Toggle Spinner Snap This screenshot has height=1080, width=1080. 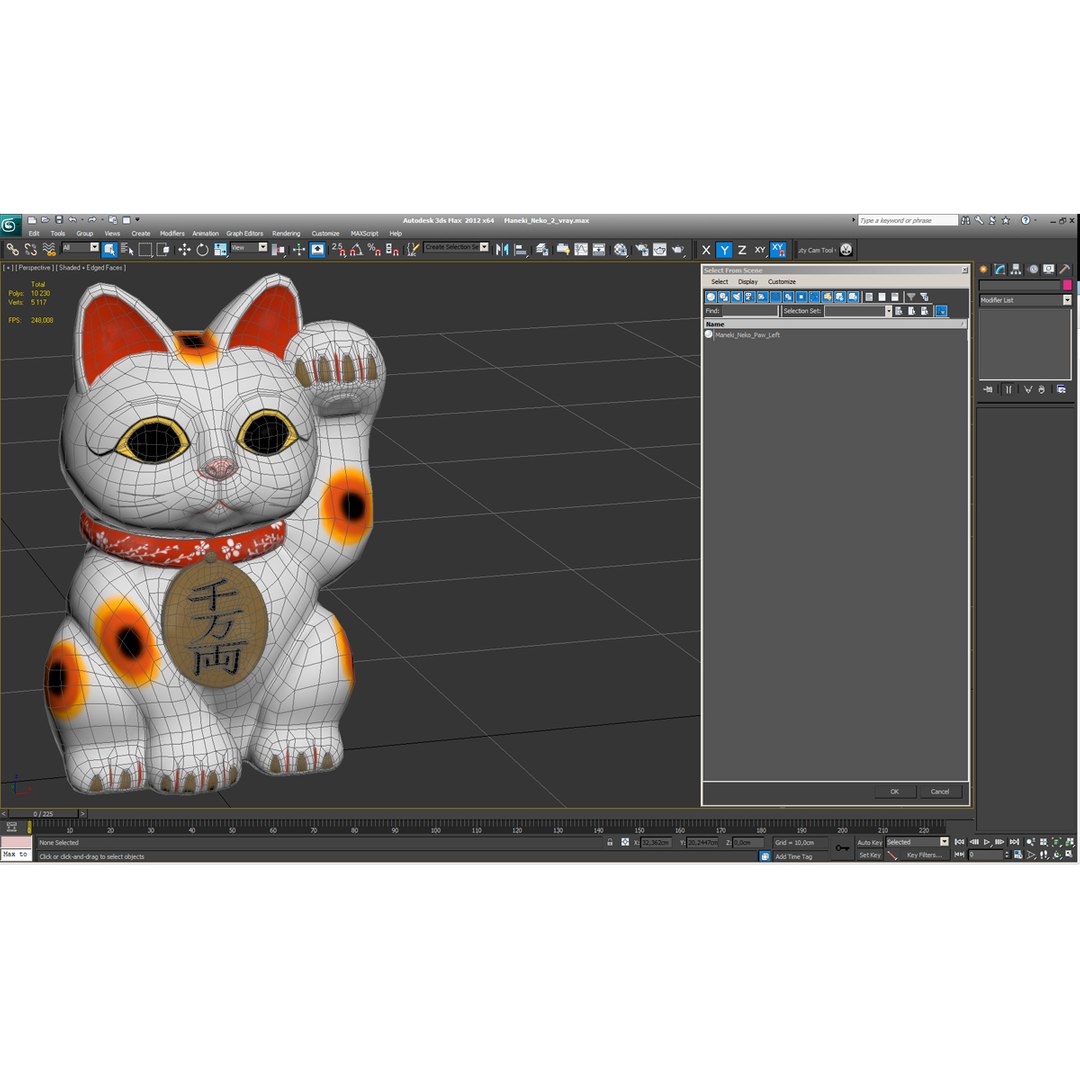pos(392,249)
